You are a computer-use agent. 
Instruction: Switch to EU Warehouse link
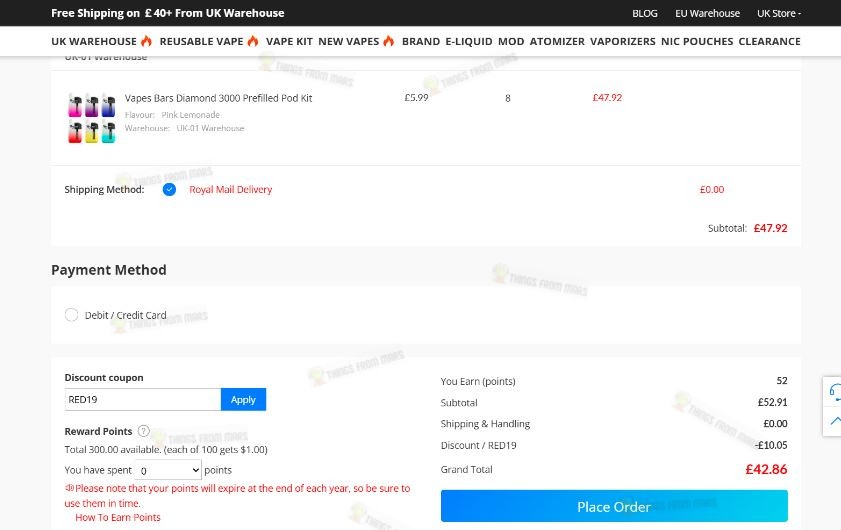point(707,13)
